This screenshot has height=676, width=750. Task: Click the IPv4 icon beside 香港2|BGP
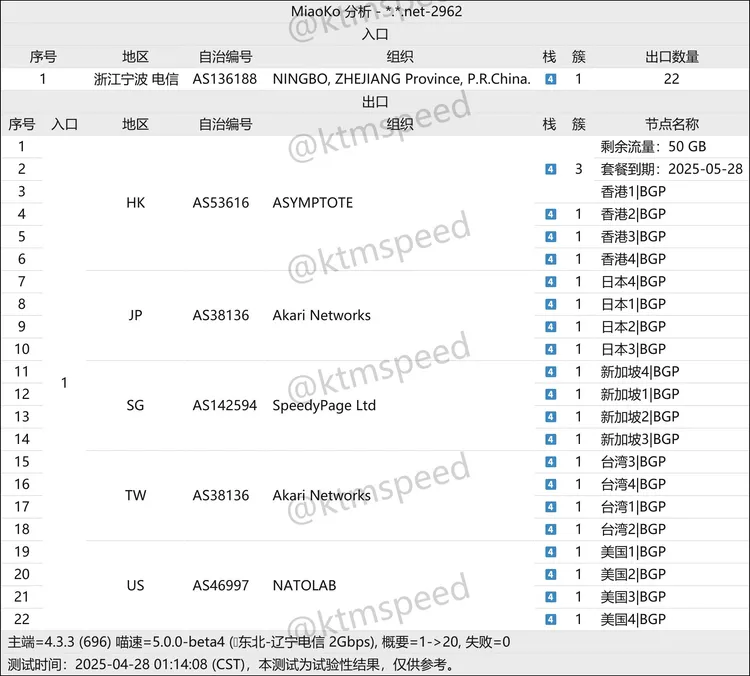(550, 214)
